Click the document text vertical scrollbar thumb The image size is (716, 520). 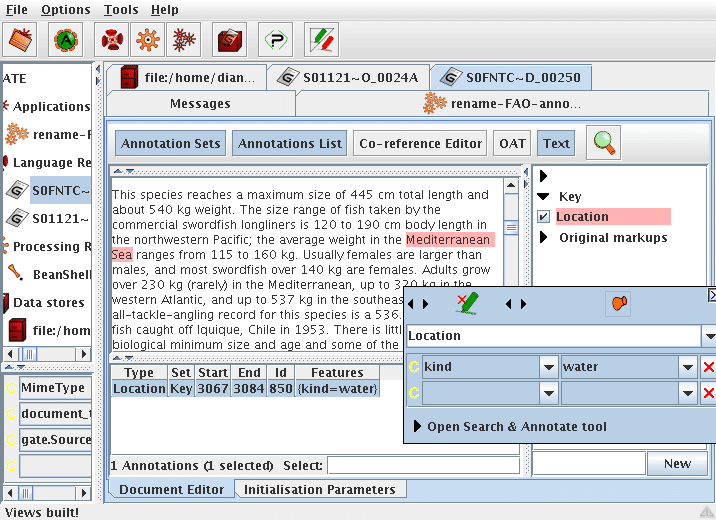pyautogui.click(x=511, y=227)
